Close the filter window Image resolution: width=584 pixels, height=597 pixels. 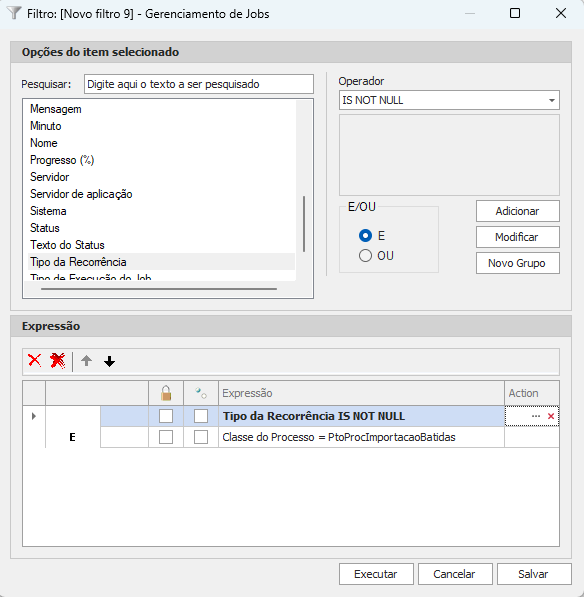click(561, 13)
